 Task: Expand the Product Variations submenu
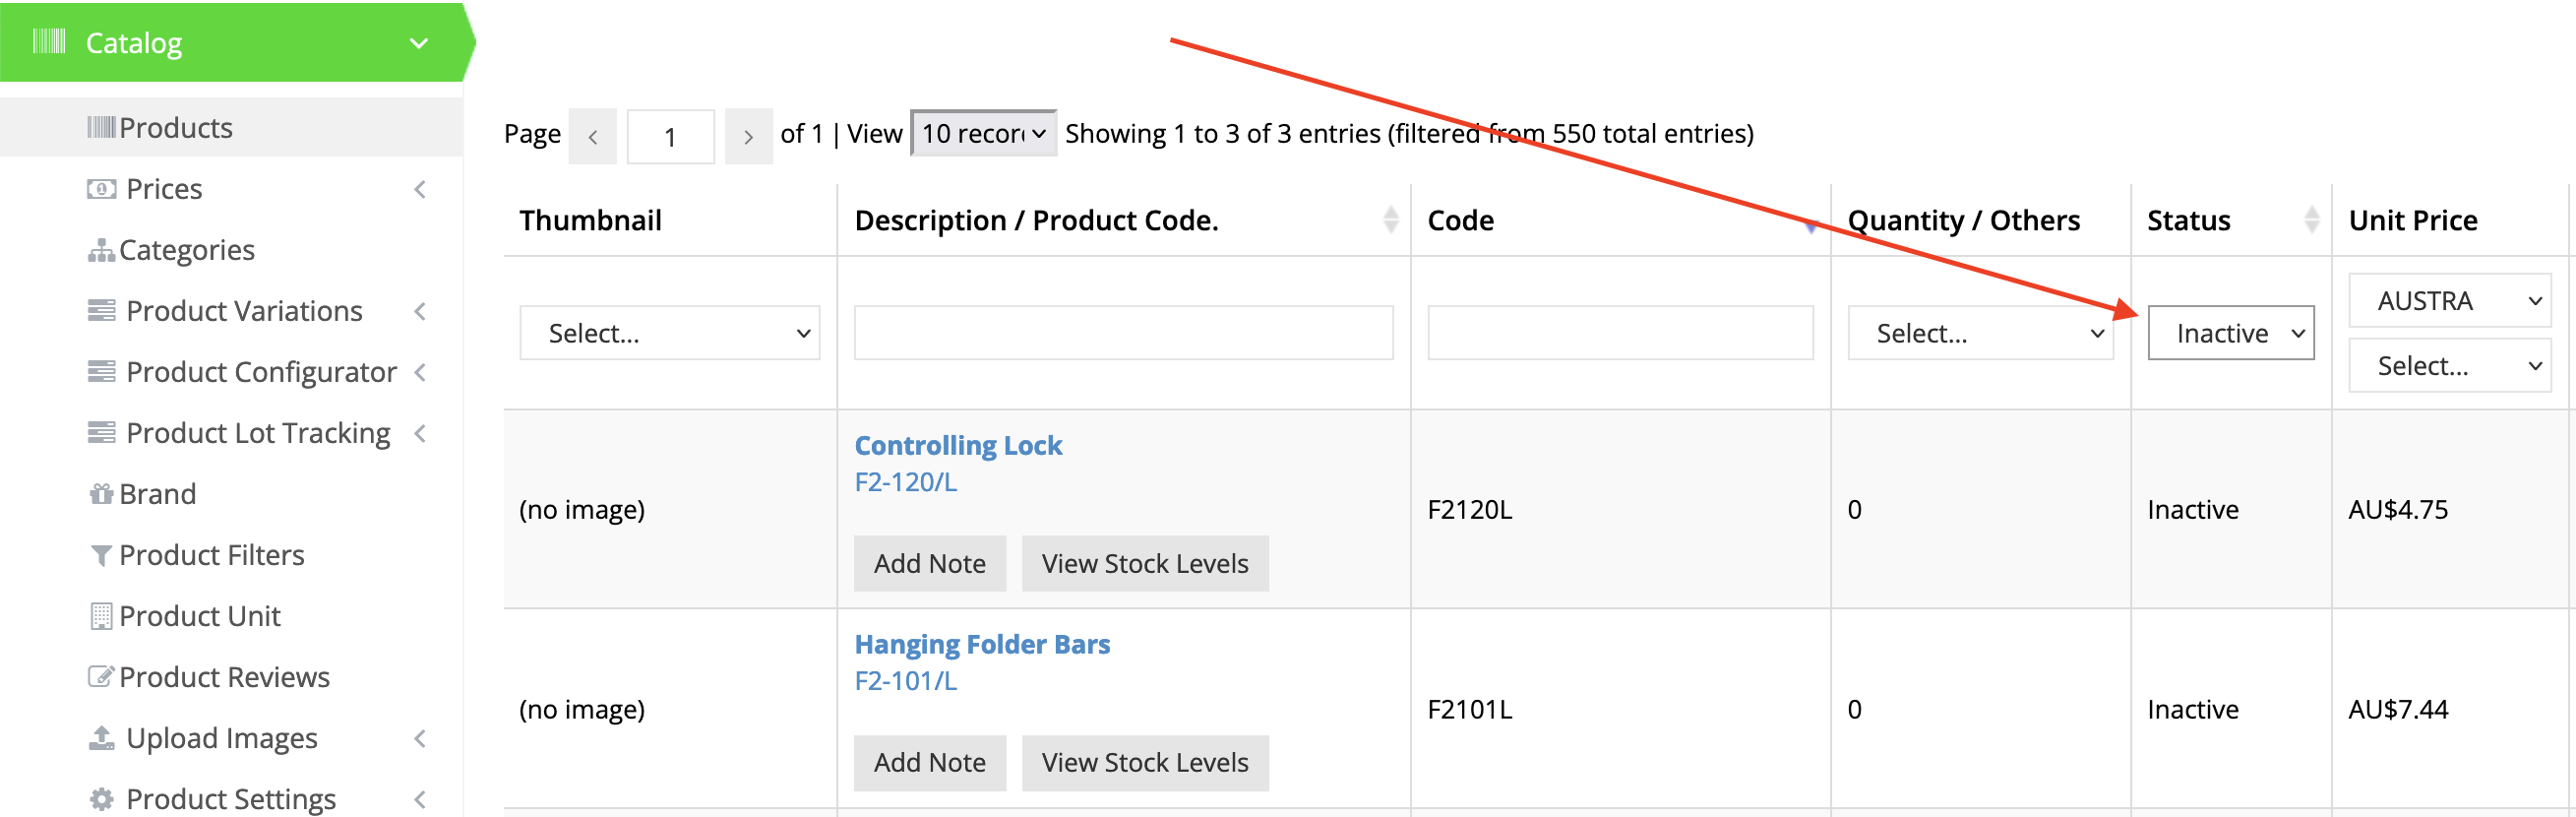coord(420,312)
